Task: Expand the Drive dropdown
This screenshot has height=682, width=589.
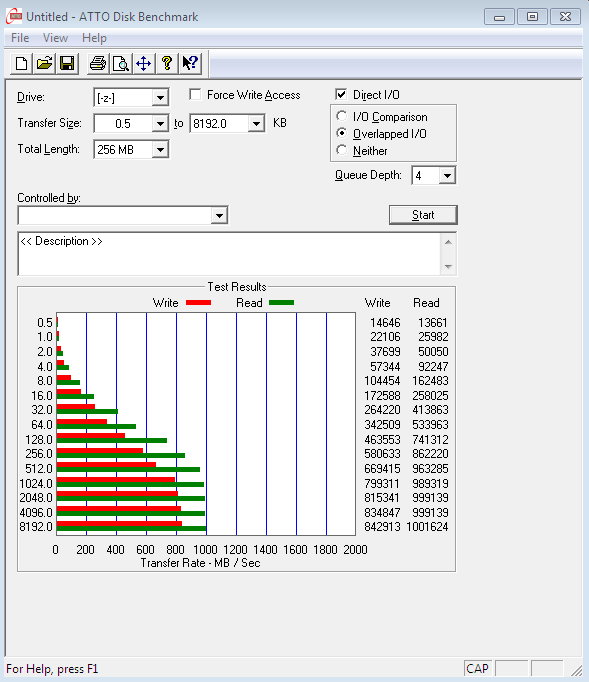Action: (x=160, y=98)
